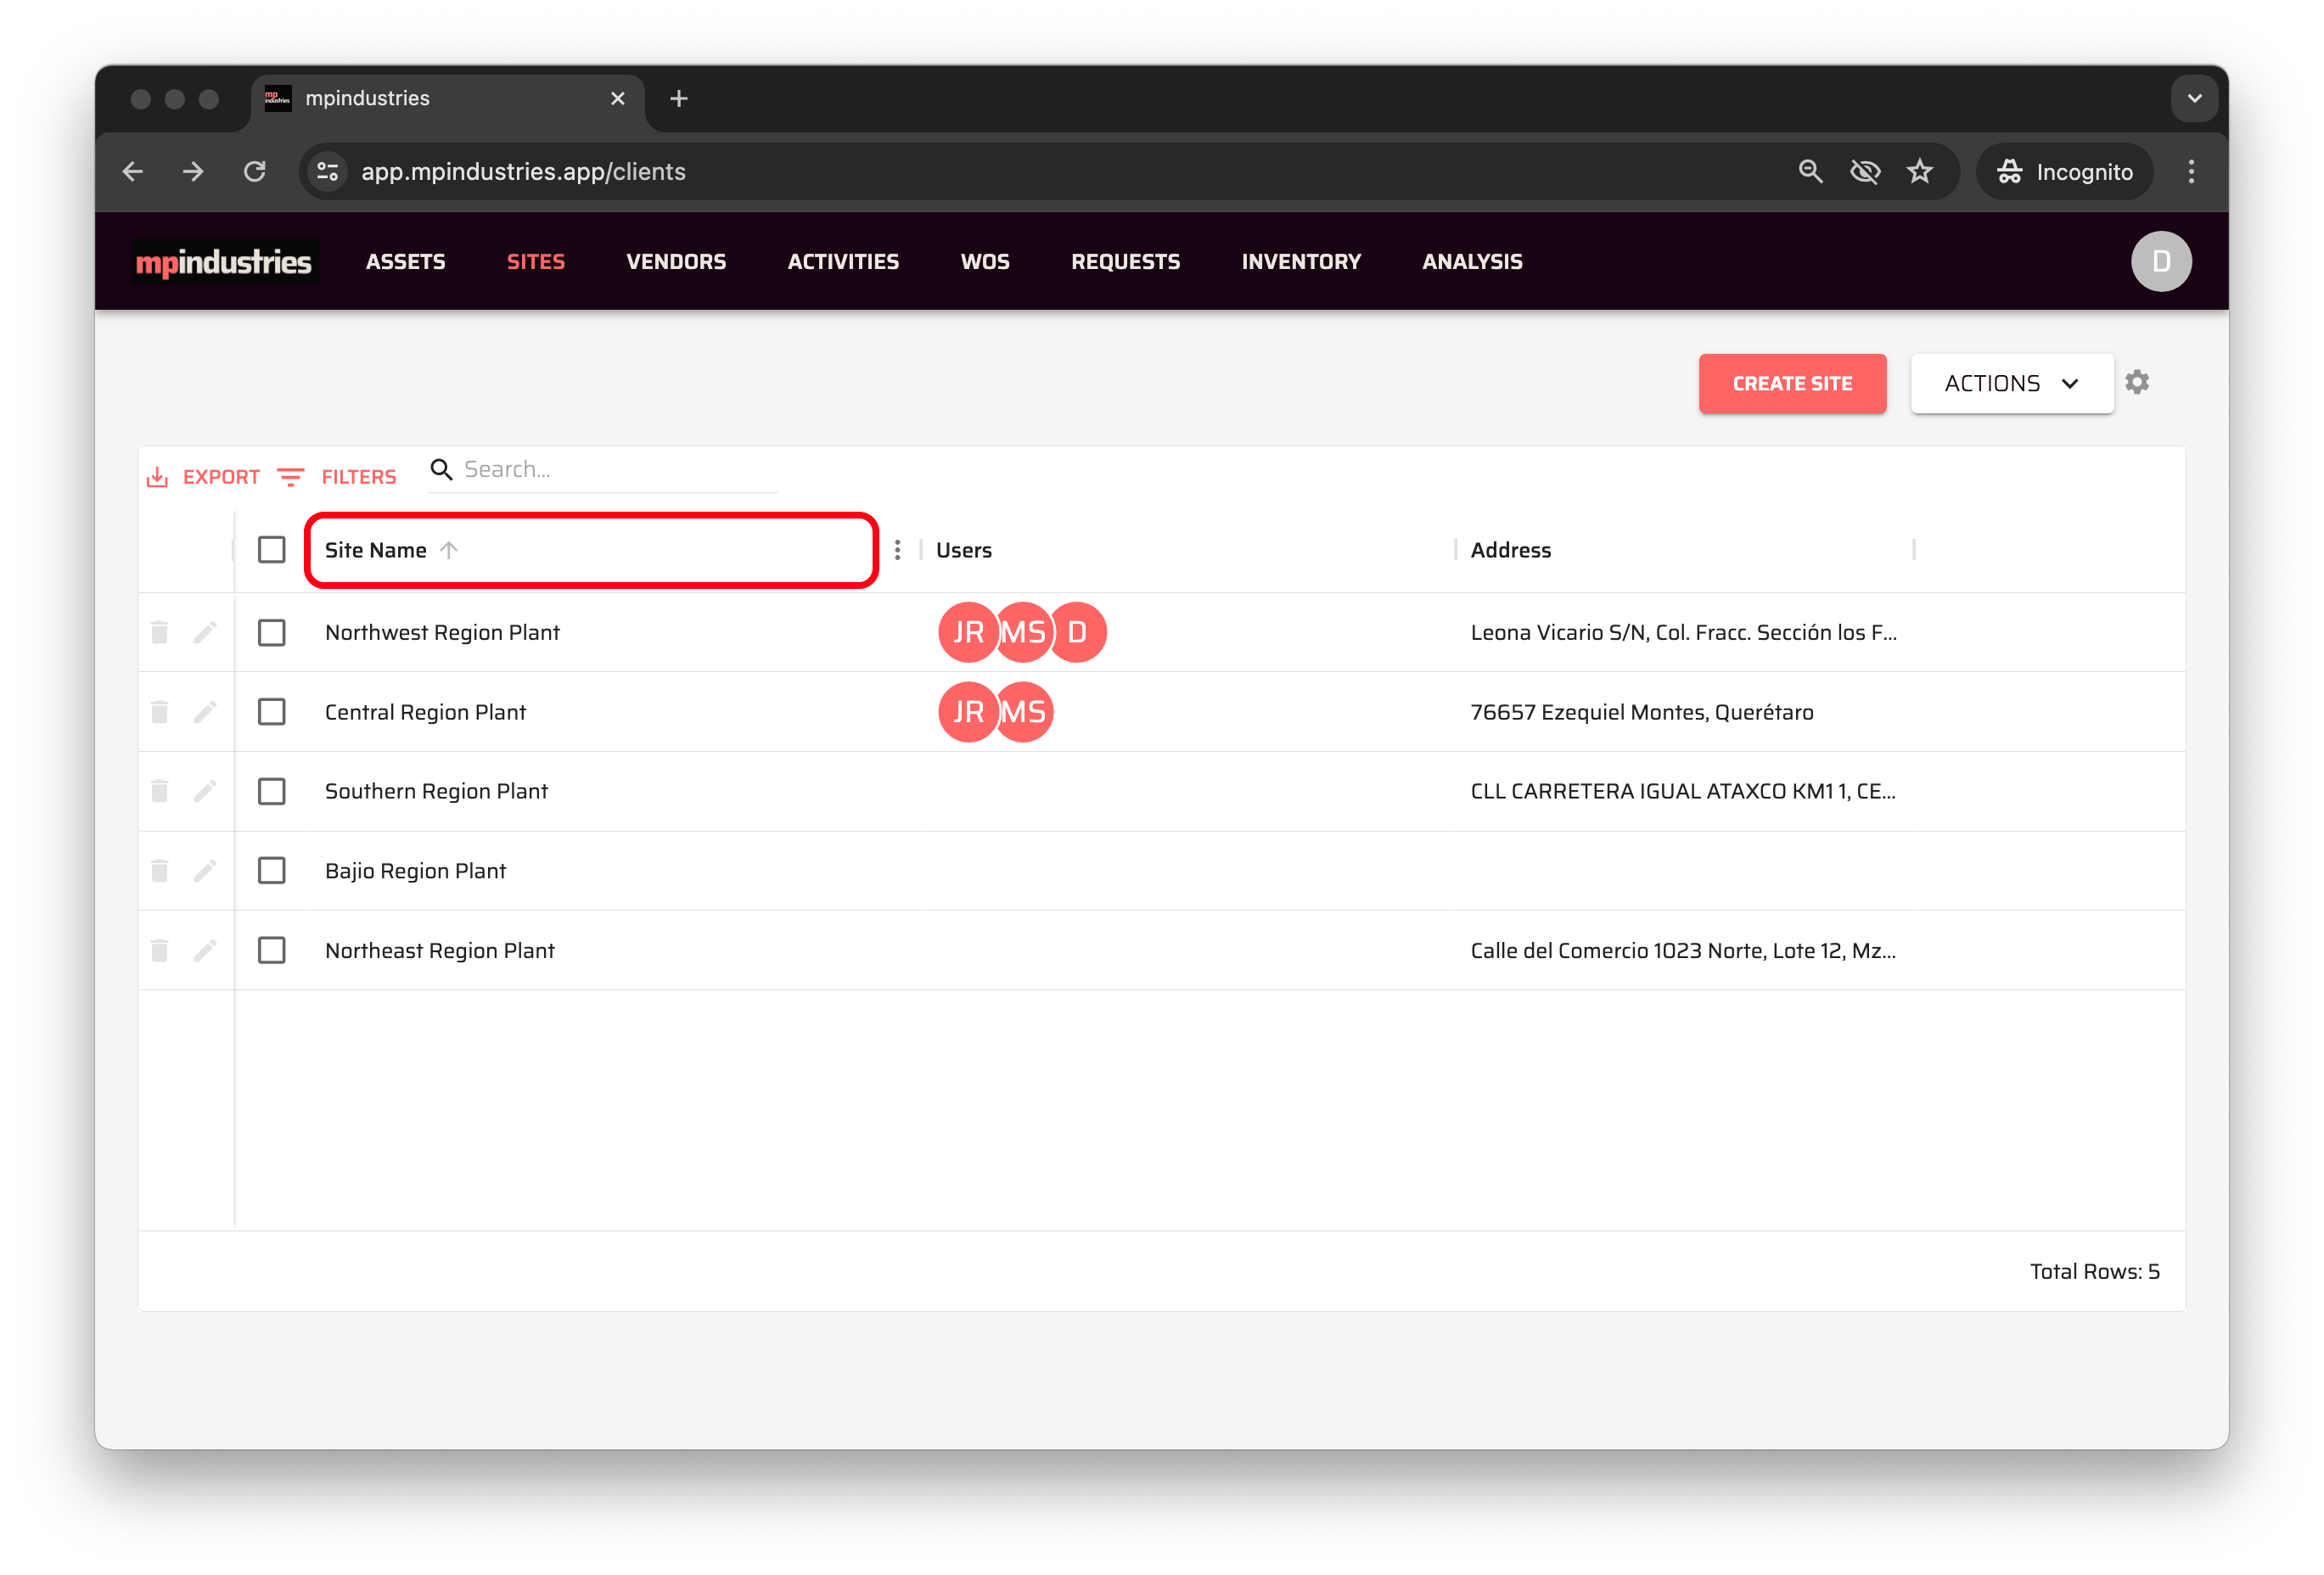Open the table settings gear icon
This screenshot has height=1575, width=2324.
click(2137, 382)
